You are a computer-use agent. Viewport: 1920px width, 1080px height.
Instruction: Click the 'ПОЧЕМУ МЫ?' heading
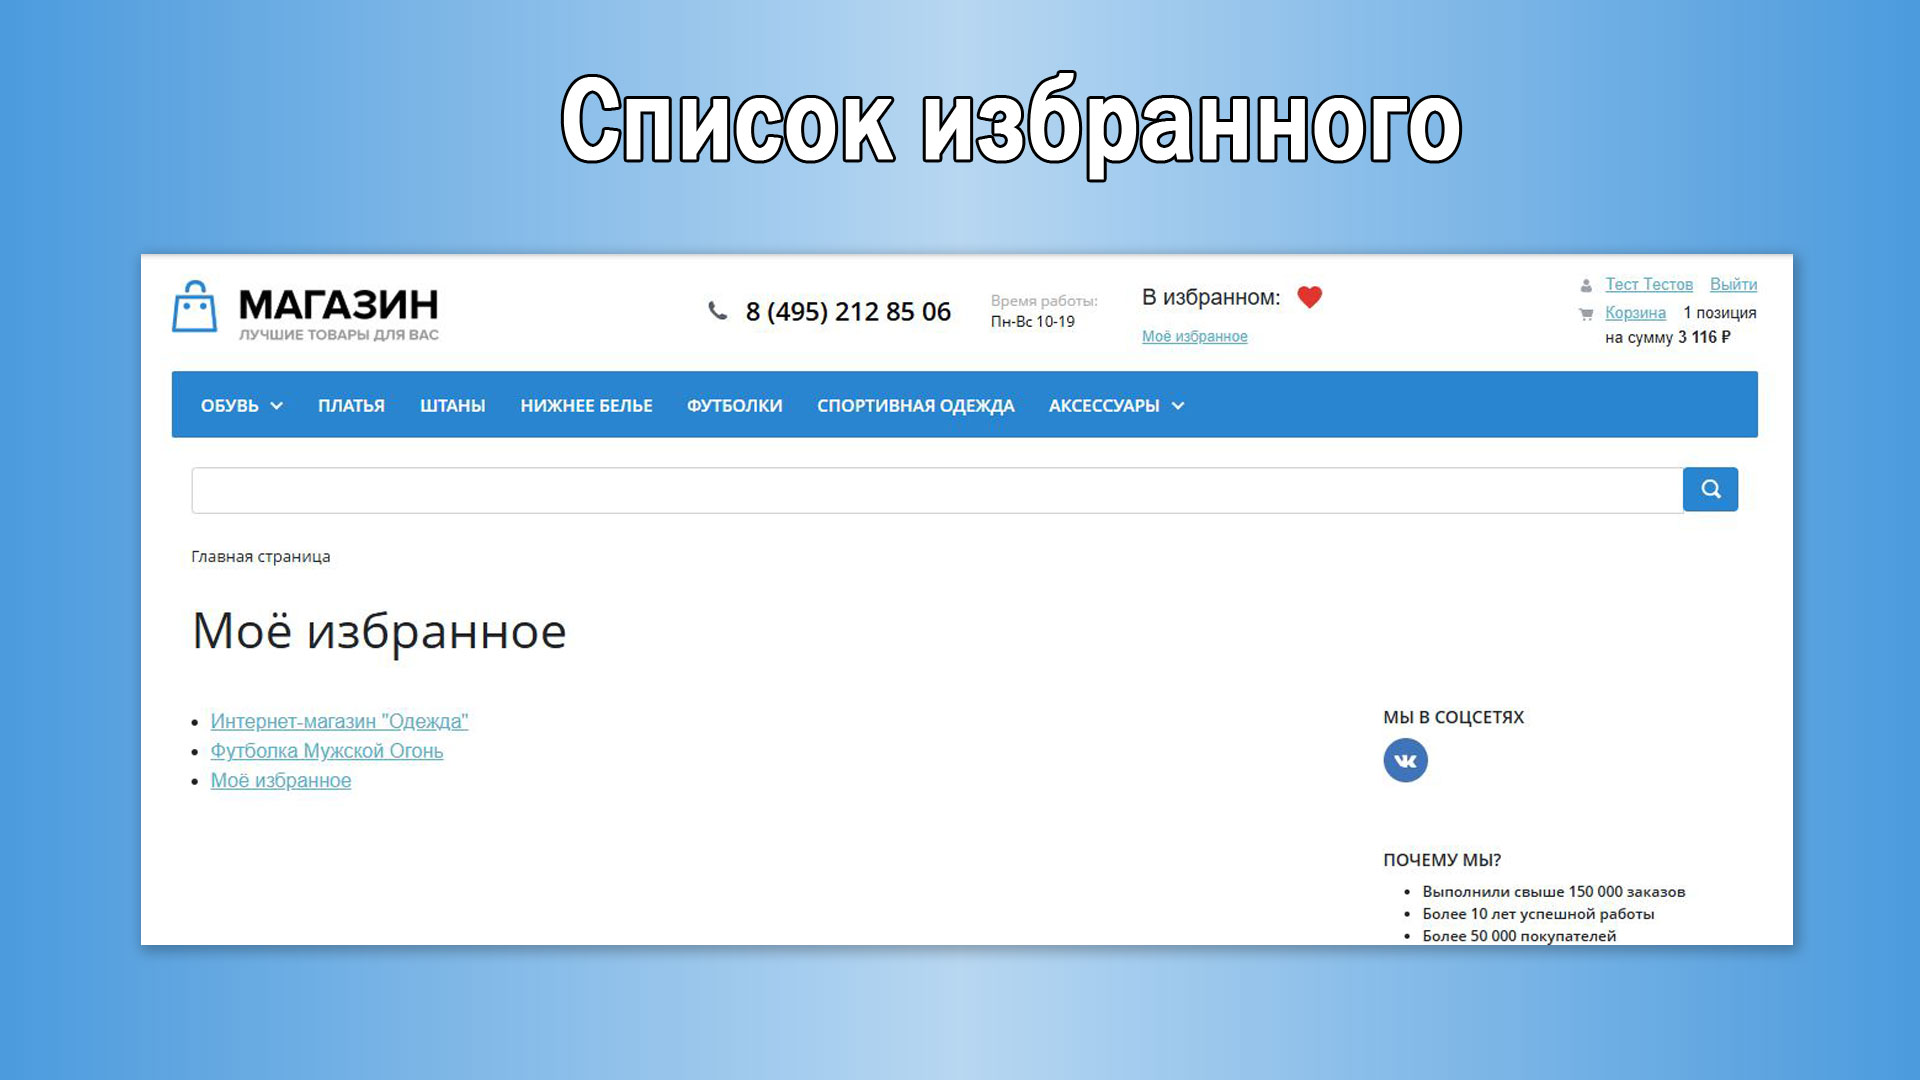tap(1441, 860)
